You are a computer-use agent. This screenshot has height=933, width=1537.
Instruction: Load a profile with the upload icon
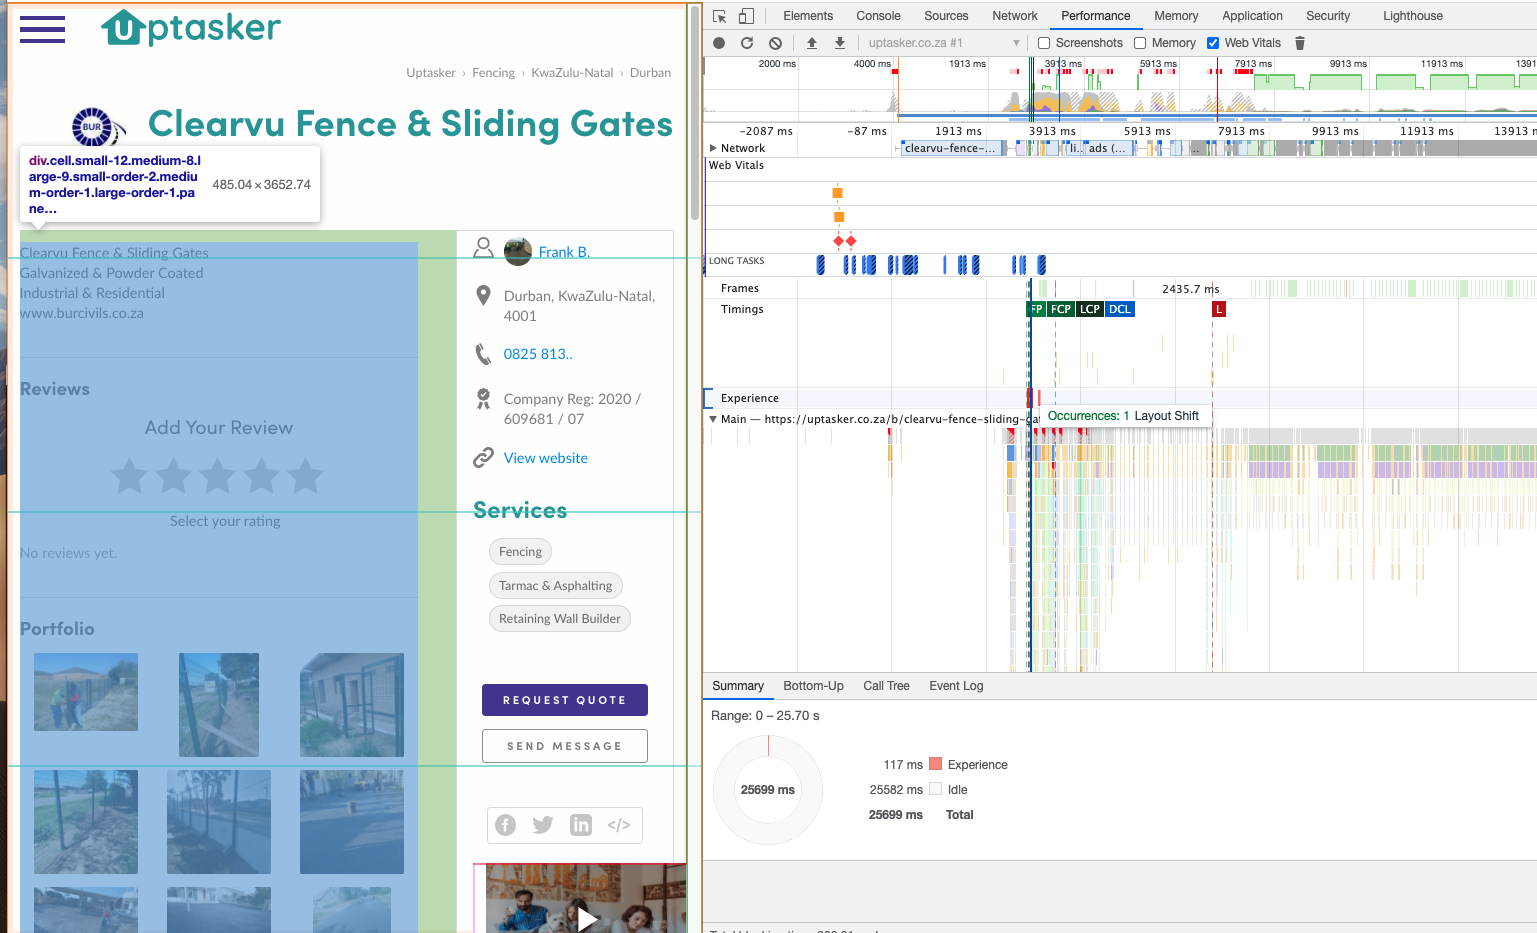pos(812,43)
